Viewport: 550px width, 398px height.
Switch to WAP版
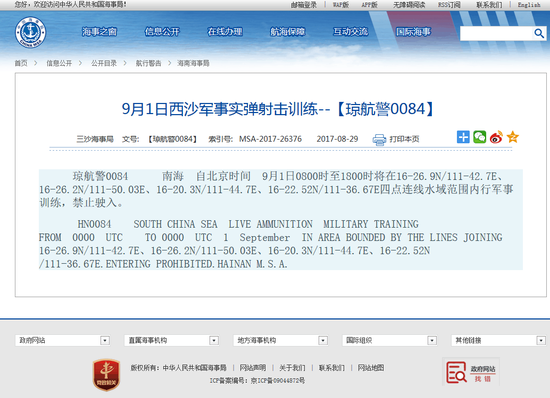click(x=341, y=5)
